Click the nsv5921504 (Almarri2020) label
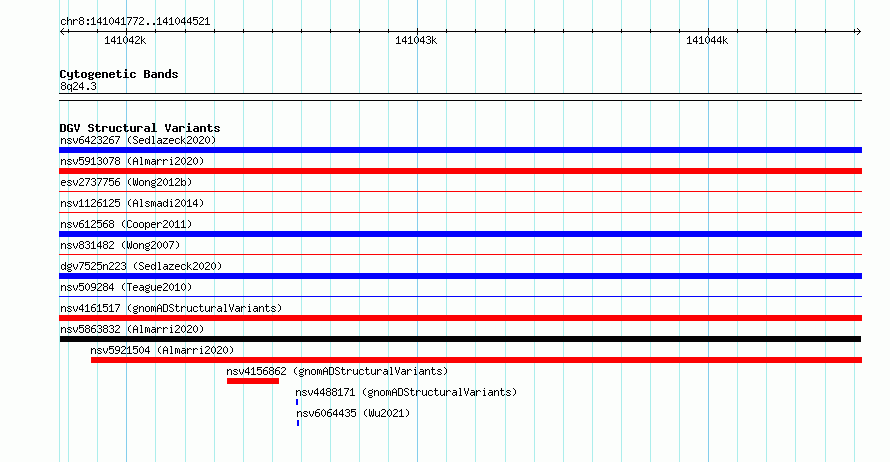 click(x=162, y=350)
